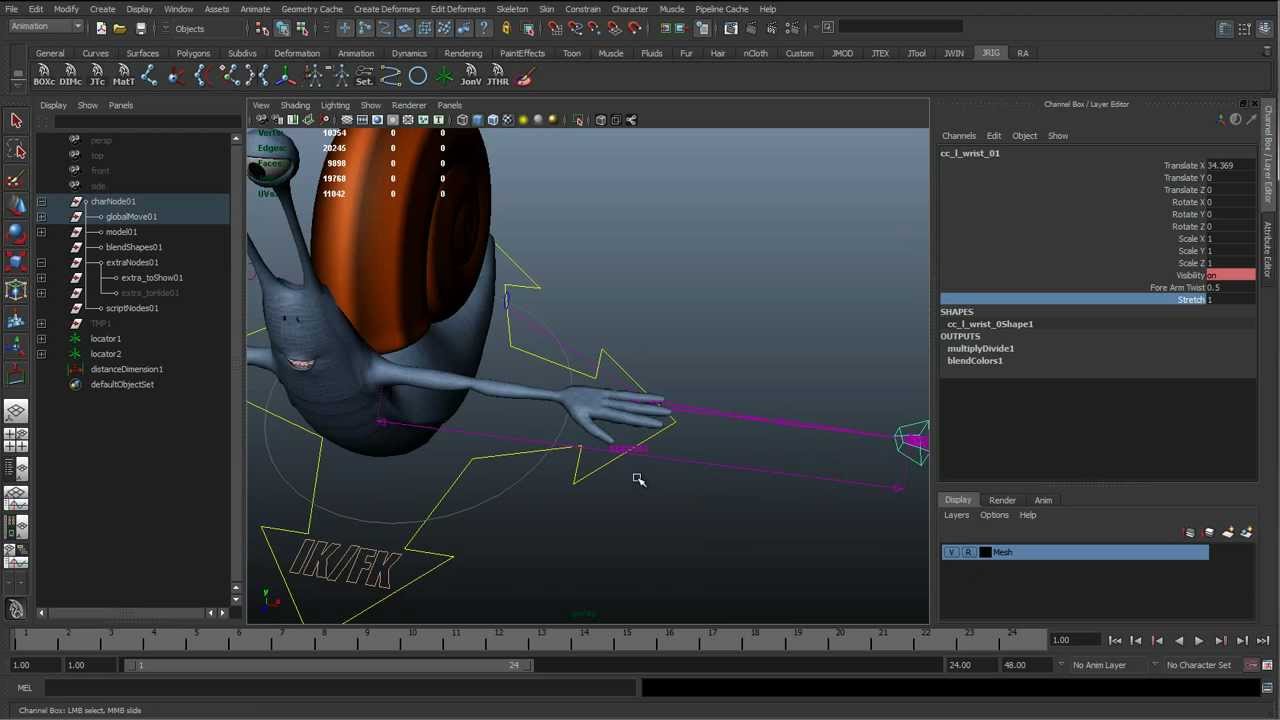The width and height of the screenshot is (1280, 720).
Task: Expand the model01 outliner node
Action: coord(41,232)
